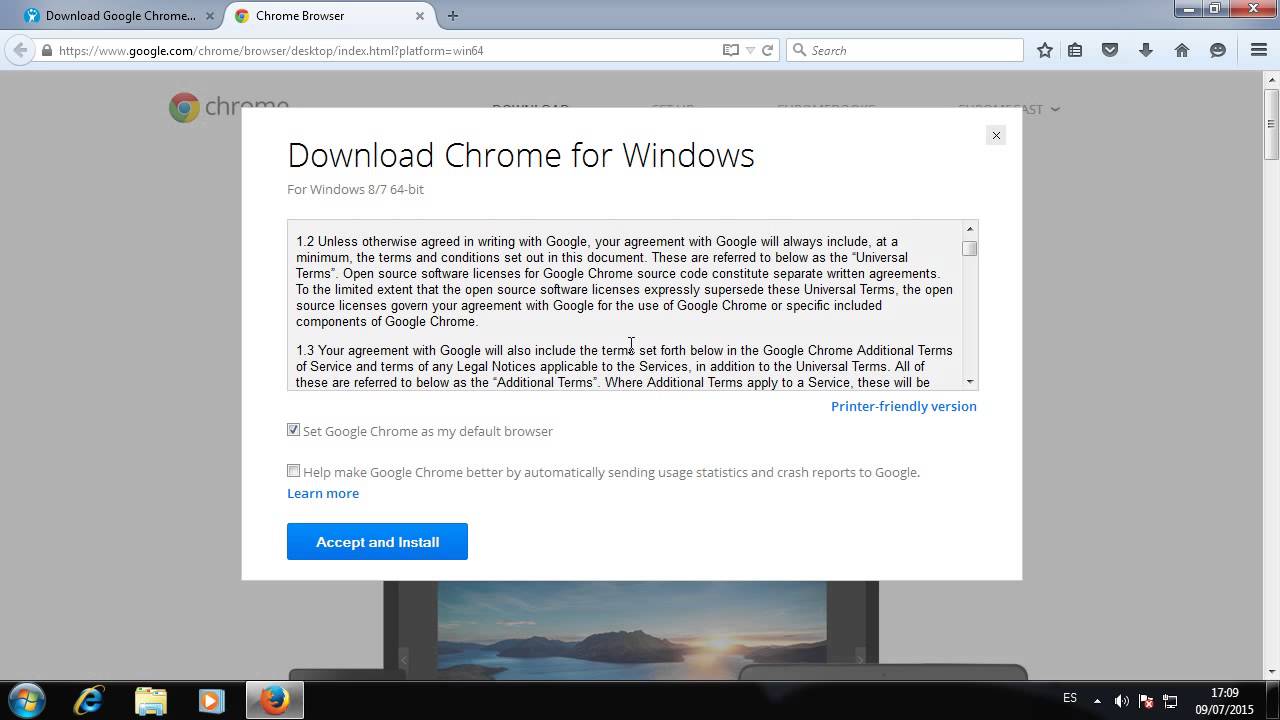Show hidden tray icons arrow
This screenshot has width=1280, height=720.
(x=1097, y=701)
